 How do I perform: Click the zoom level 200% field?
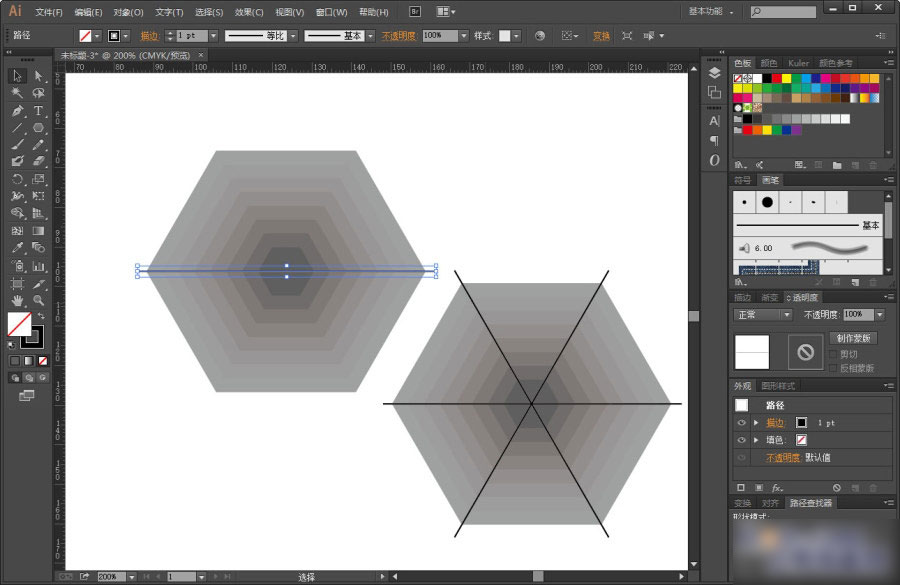[111, 576]
